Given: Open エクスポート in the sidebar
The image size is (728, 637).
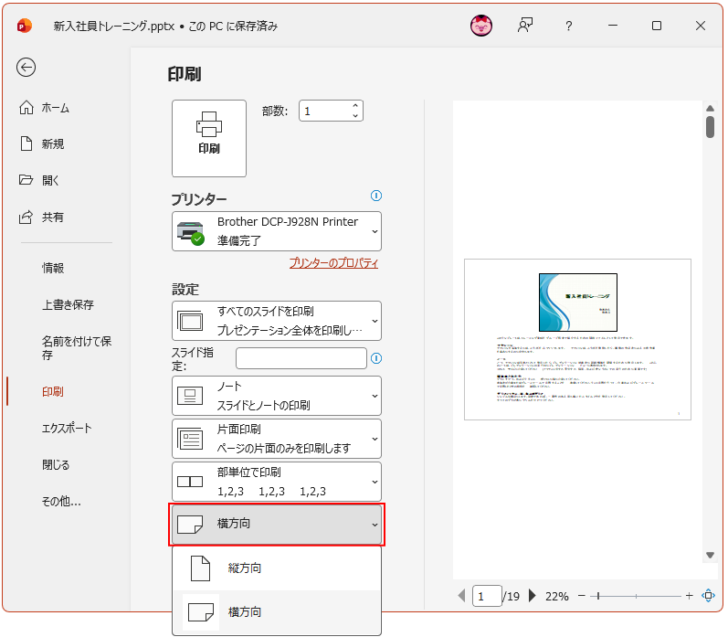Looking at the screenshot, I should coord(67,428).
